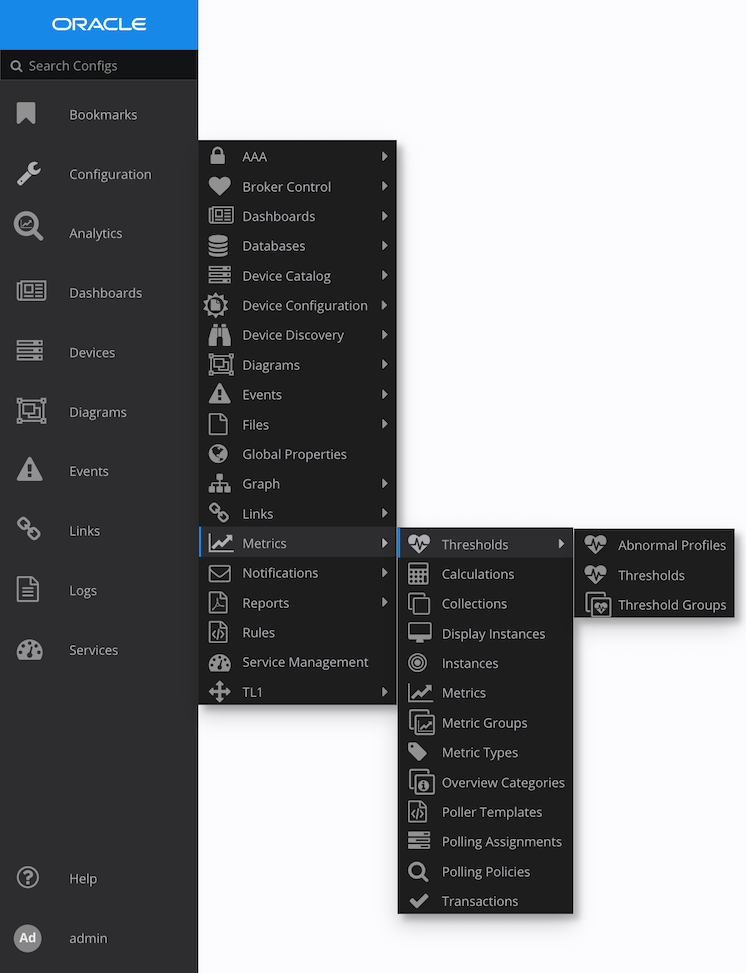Click the Configuration wrench icon

tap(29, 174)
